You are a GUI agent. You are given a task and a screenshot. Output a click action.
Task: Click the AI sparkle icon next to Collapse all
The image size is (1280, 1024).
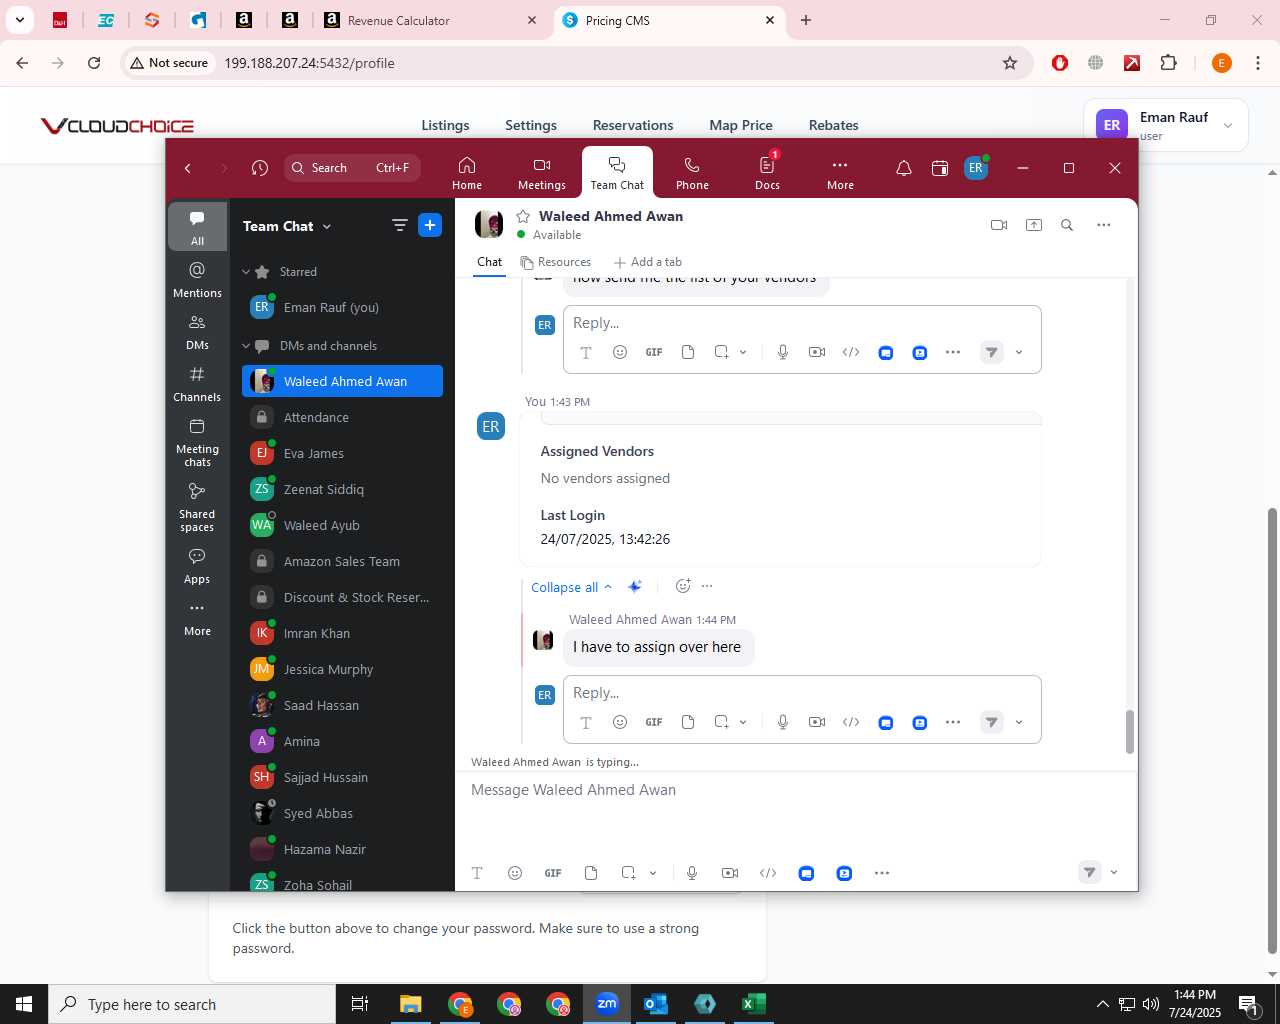(634, 586)
